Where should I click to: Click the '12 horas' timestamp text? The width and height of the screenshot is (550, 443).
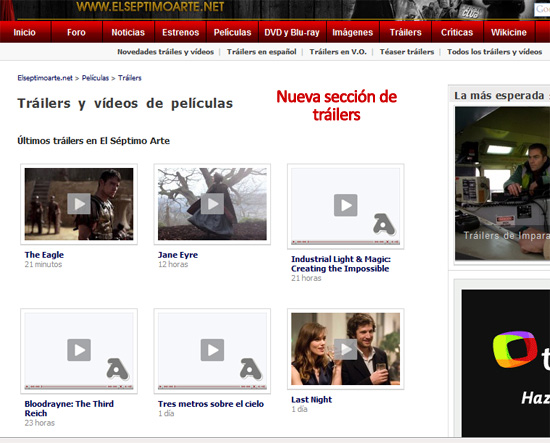point(173,264)
